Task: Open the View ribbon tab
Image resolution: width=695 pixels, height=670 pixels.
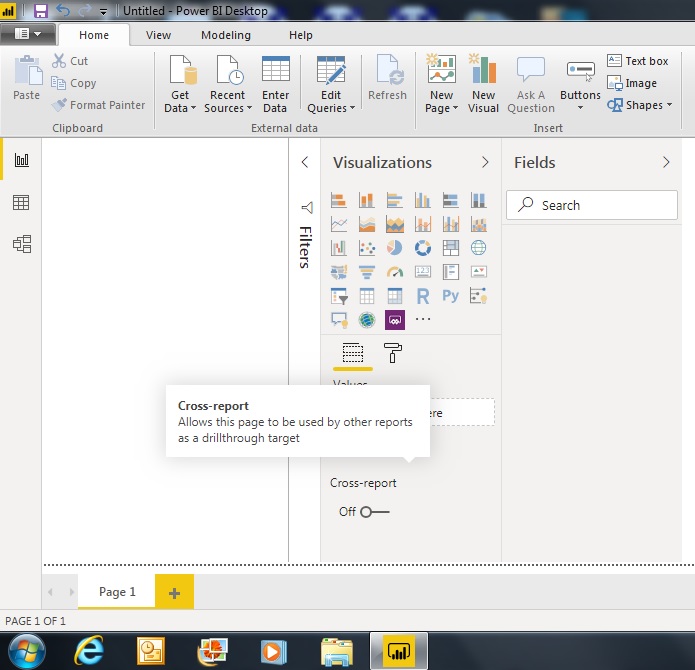Action: click(158, 35)
